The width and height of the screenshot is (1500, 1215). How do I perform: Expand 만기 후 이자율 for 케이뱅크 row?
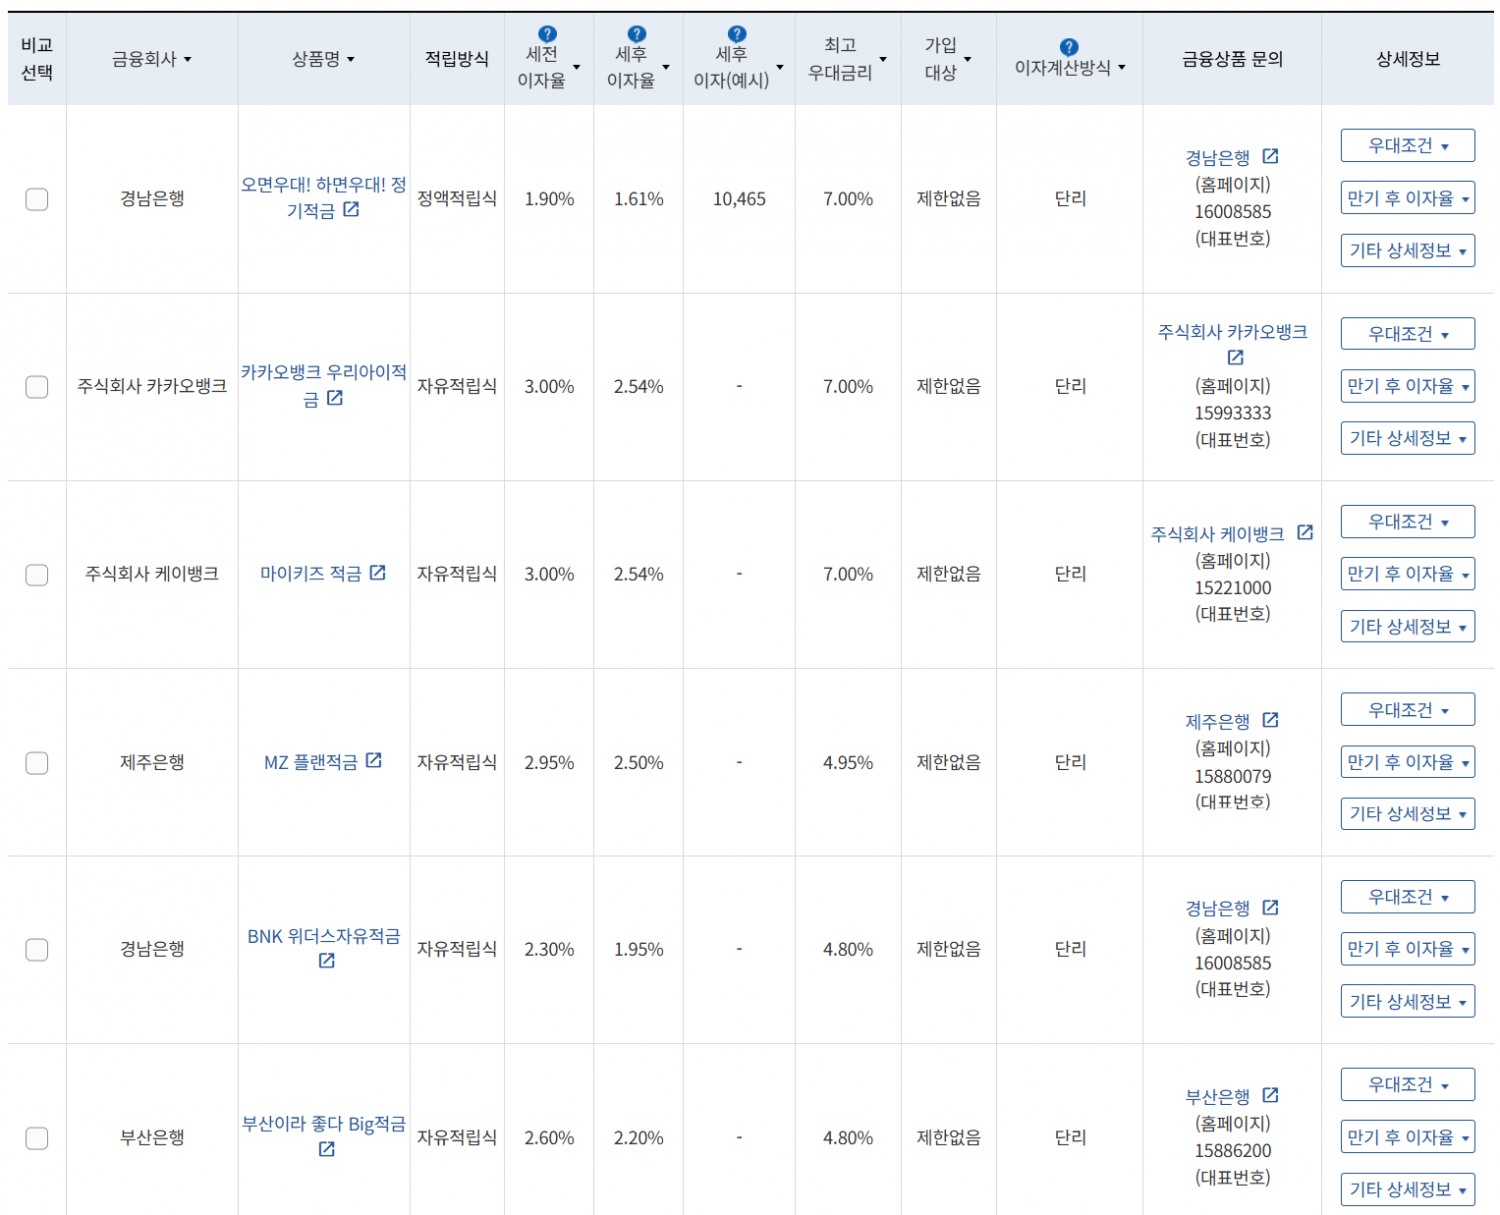tap(1408, 574)
